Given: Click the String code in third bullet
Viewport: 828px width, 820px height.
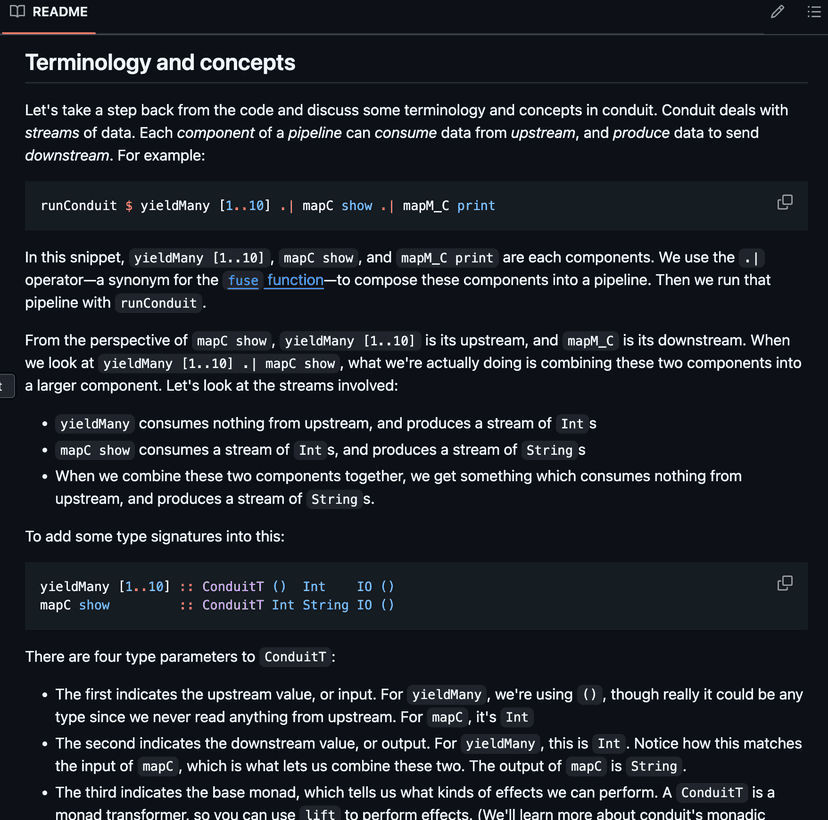Looking at the screenshot, I should coord(334,499).
